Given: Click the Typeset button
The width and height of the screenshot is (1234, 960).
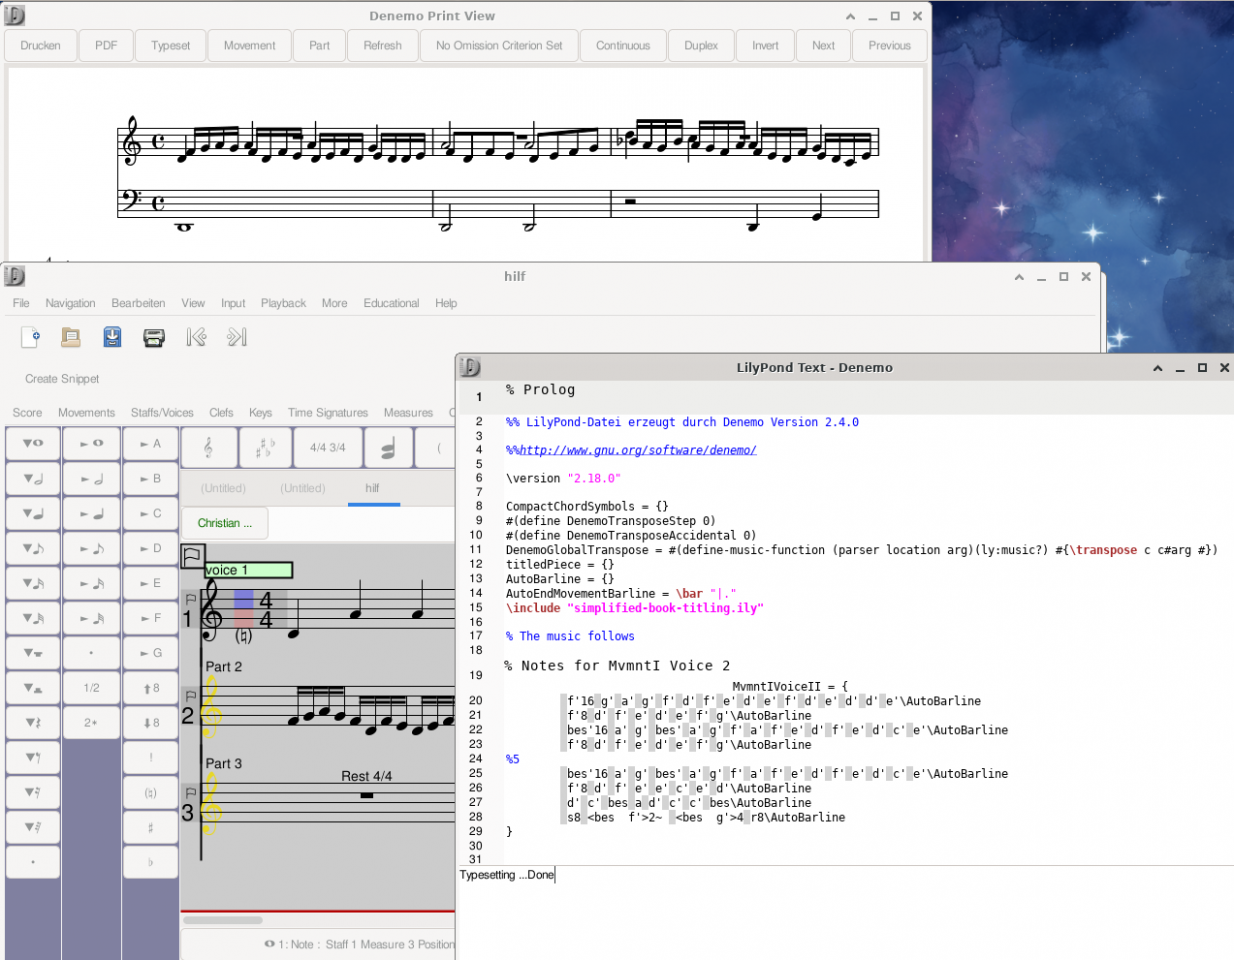Looking at the screenshot, I should click(x=171, y=46).
